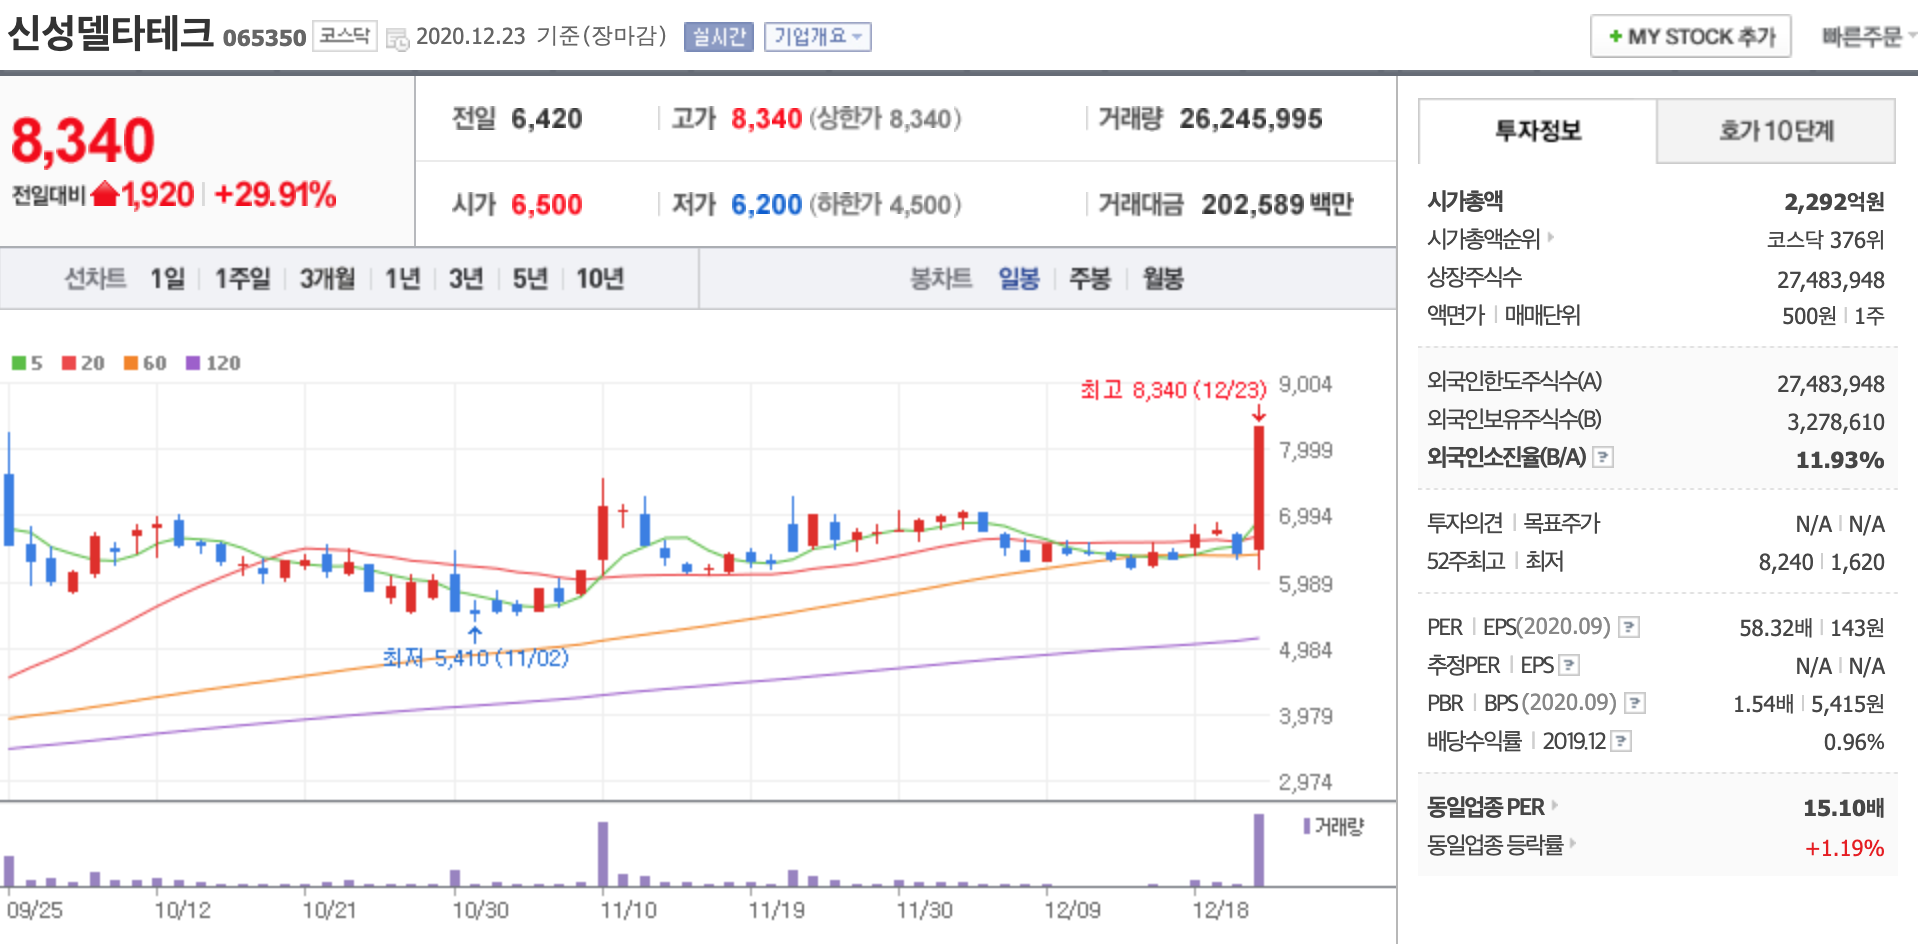
Task: Click the purple 120-day moving average legend marker
Action: tap(193, 363)
